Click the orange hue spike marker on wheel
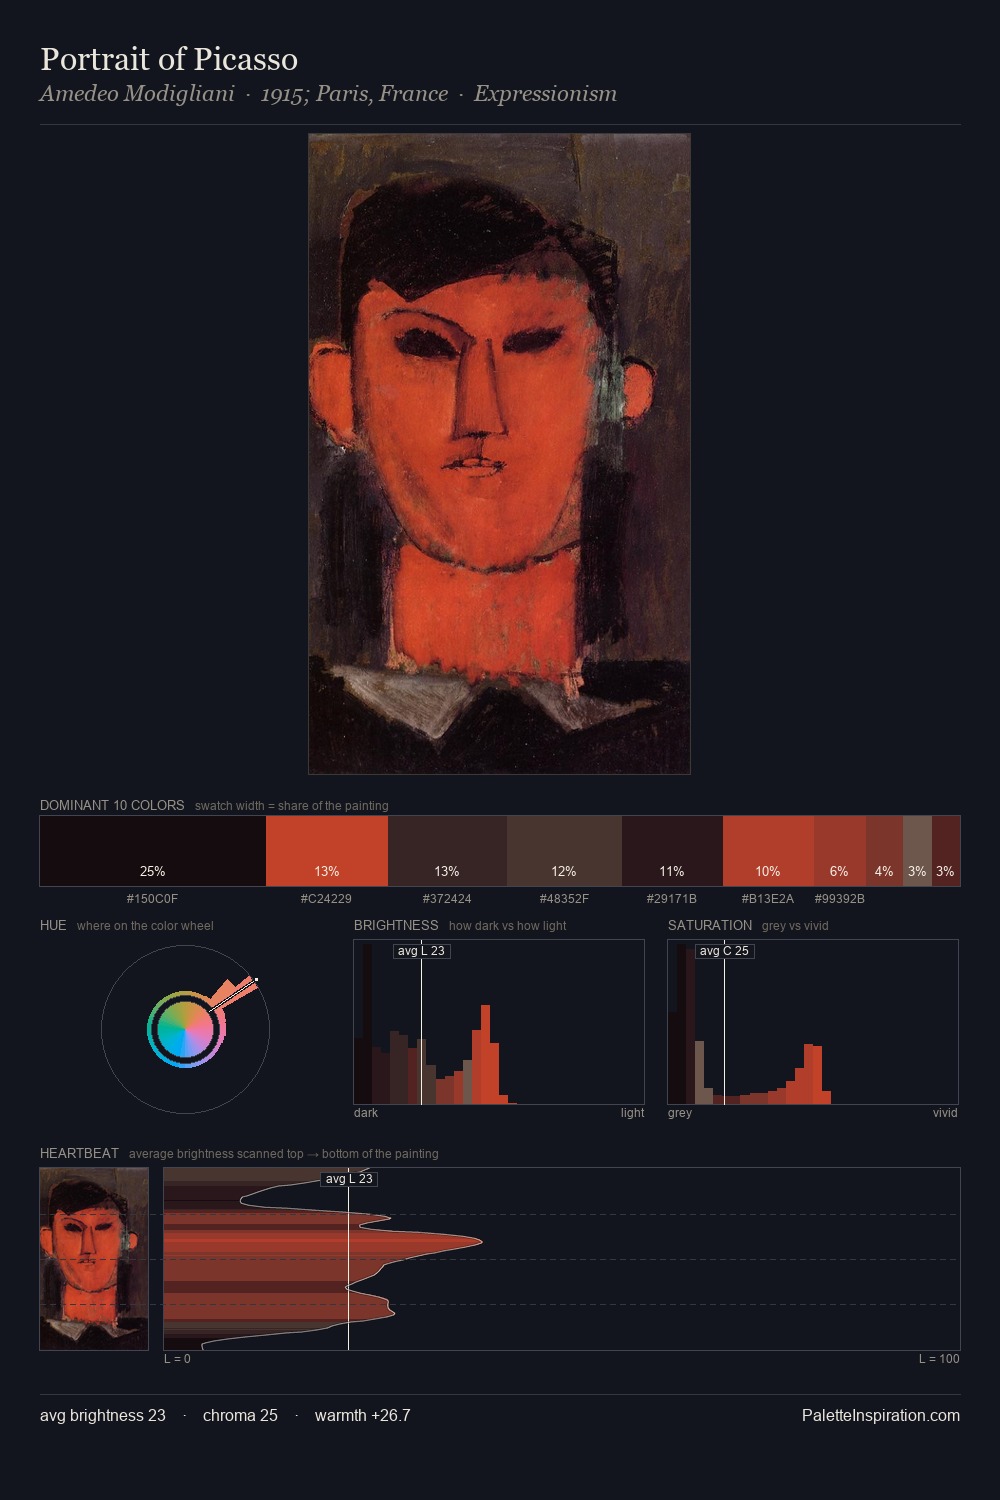Screen dimensions: 1000x1500 (x=236, y=992)
